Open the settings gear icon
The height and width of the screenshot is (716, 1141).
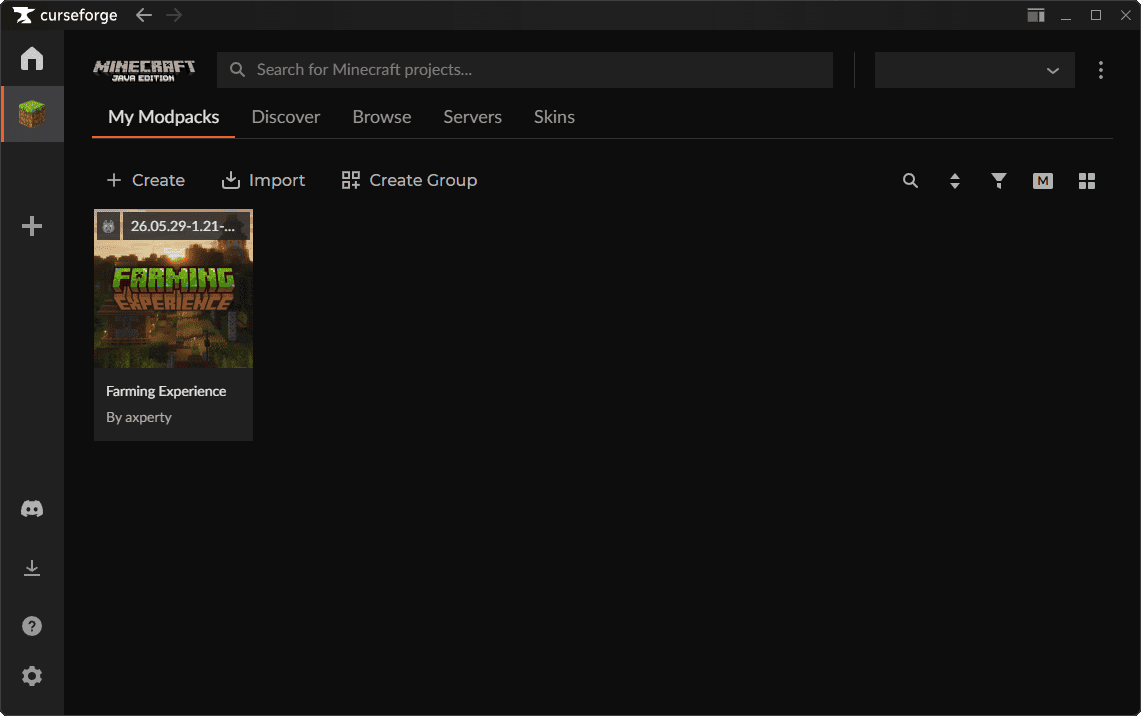point(32,676)
